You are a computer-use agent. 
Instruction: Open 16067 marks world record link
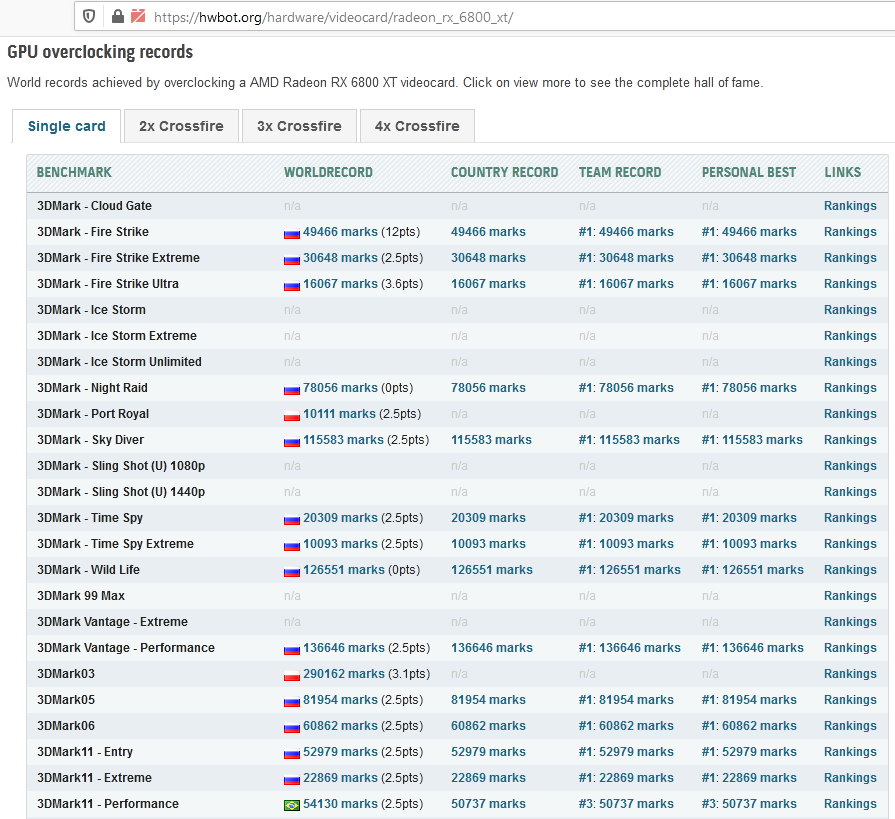pyautogui.click(x=340, y=284)
